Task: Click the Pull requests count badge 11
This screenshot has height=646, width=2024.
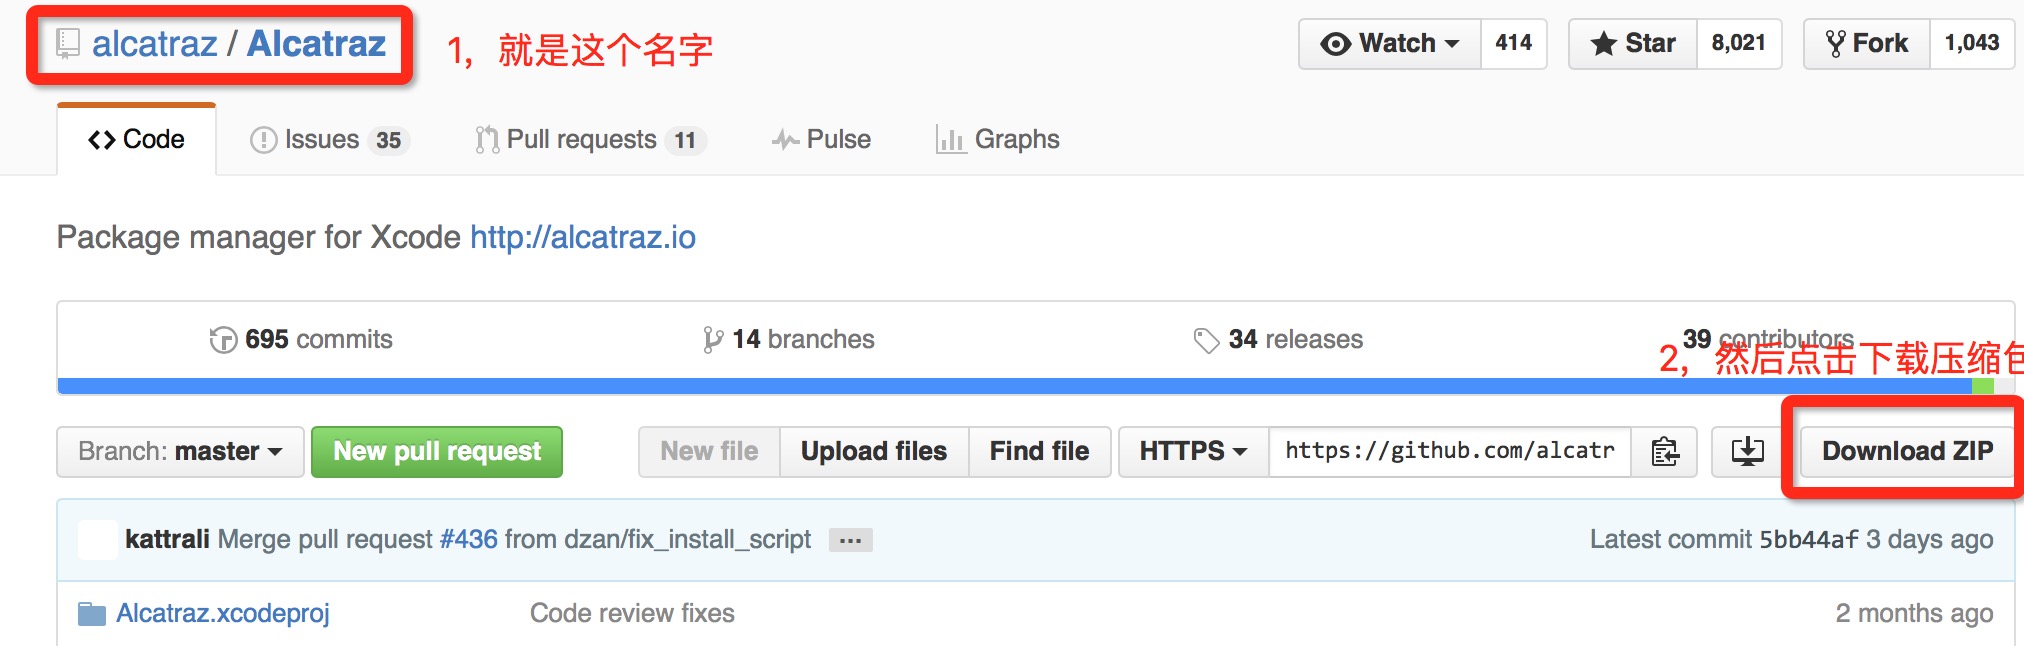Action: point(685,141)
